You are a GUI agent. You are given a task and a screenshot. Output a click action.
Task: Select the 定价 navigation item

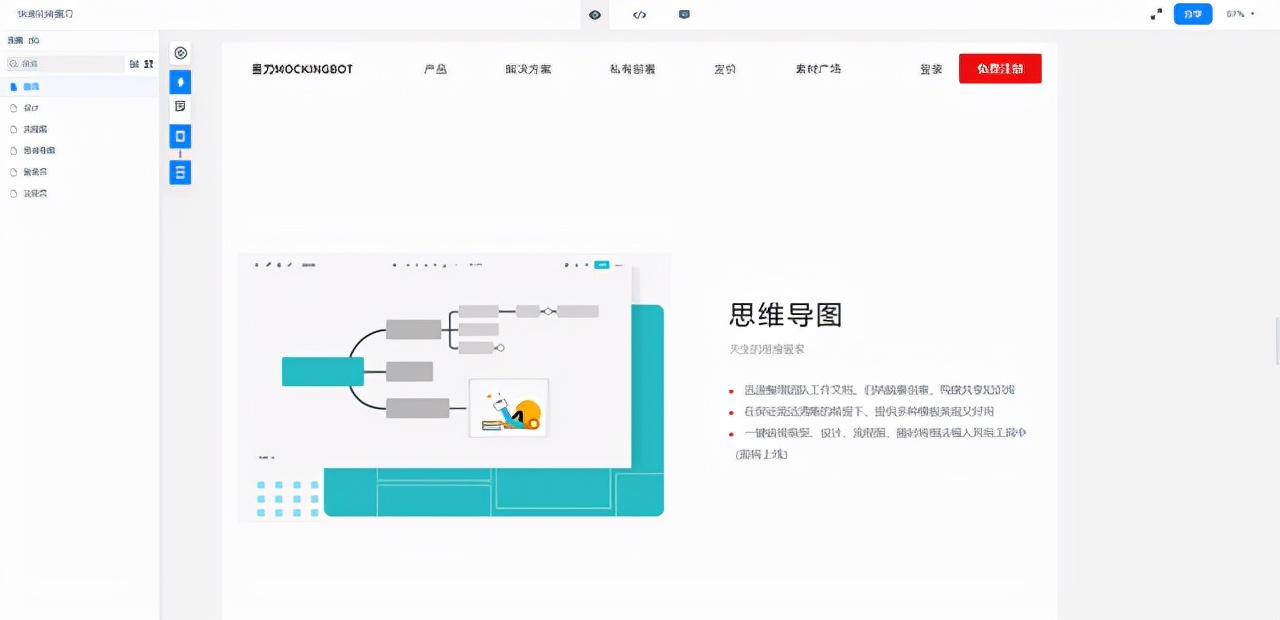pyautogui.click(x=724, y=69)
